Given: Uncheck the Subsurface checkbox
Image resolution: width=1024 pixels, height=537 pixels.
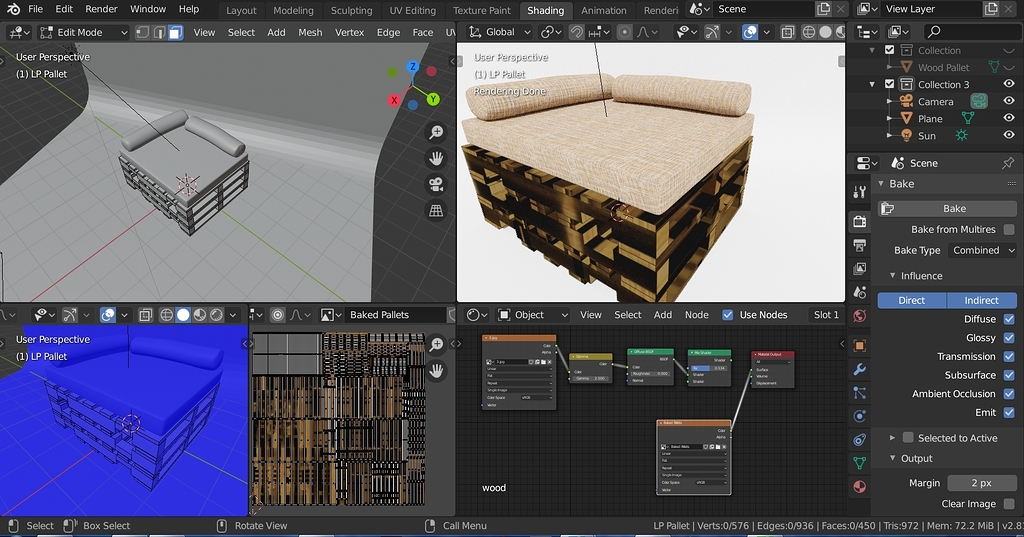Looking at the screenshot, I should click(1009, 375).
